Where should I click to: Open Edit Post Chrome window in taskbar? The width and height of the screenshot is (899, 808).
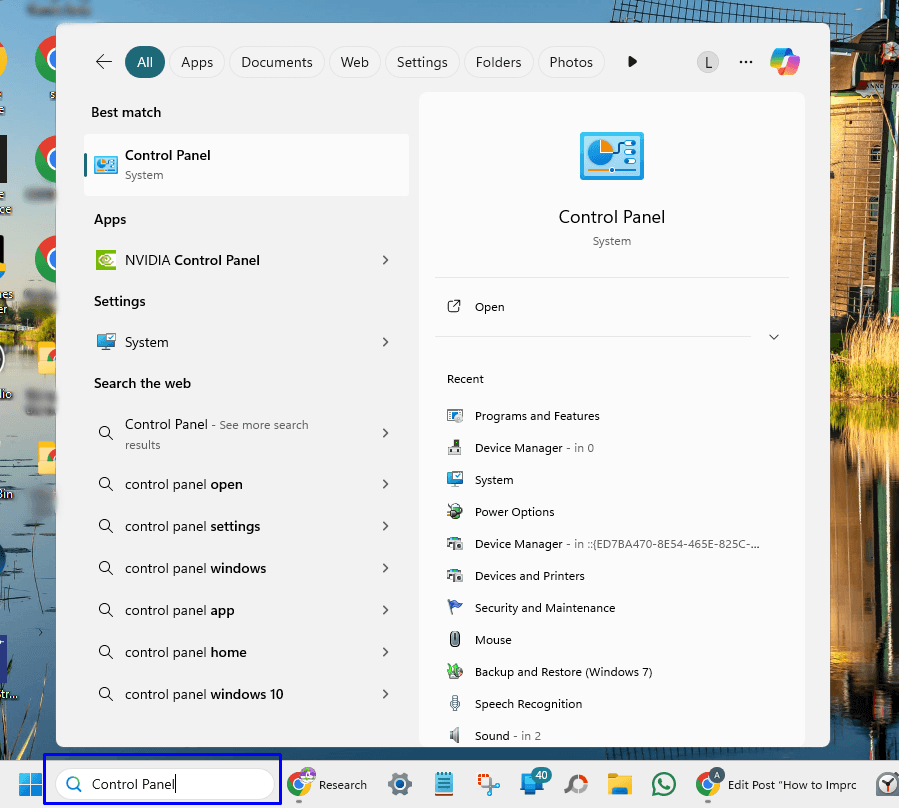pyautogui.click(x=777, y=784)
